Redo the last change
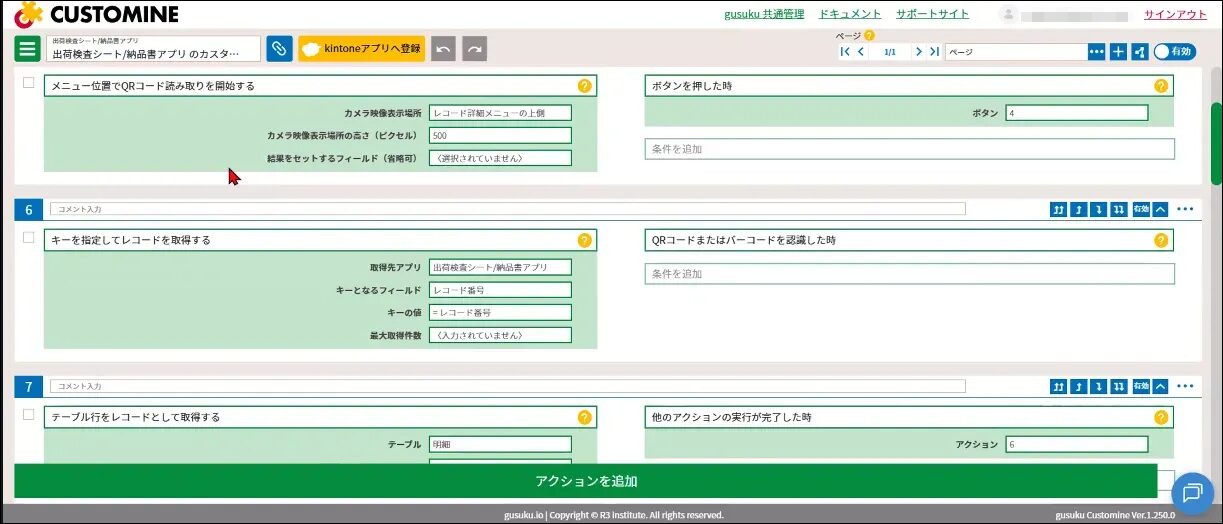Image resolution: width=1223 pixels, height=524 pixels. (x=475, y=49)
